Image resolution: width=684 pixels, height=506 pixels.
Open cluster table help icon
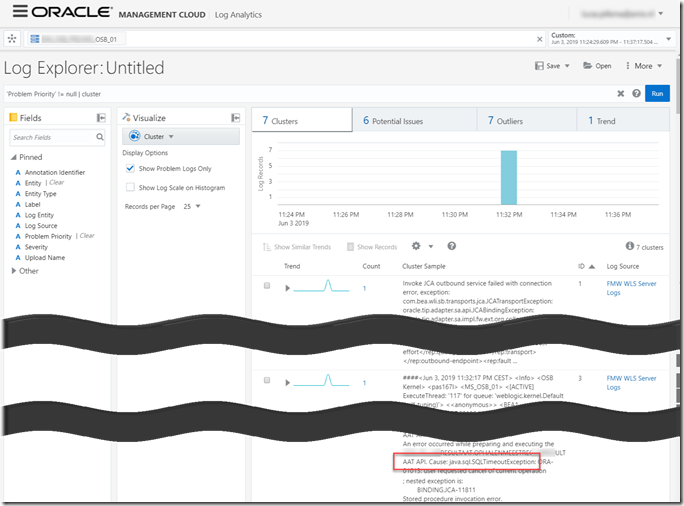(x=451, y=246)
